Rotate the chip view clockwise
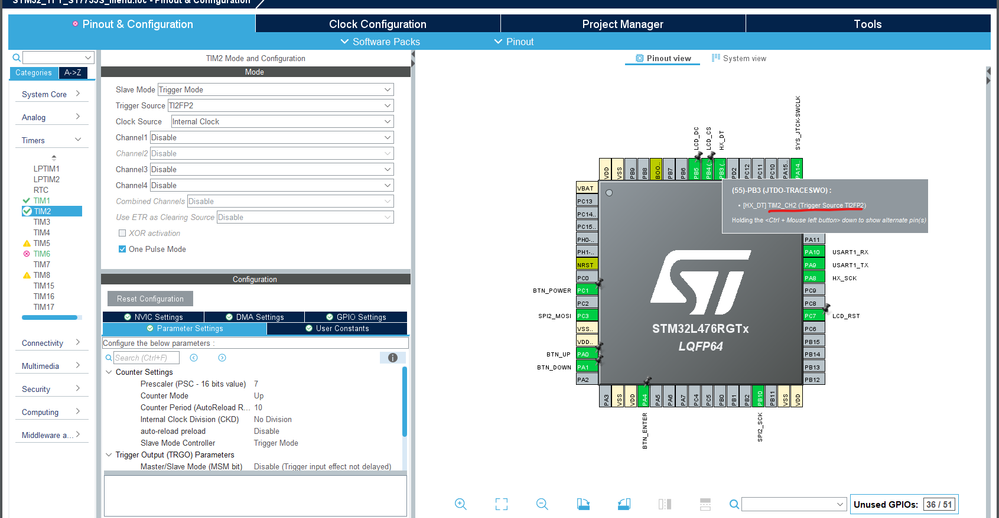Viewport: 999px width, 518px height. [583, 504]
